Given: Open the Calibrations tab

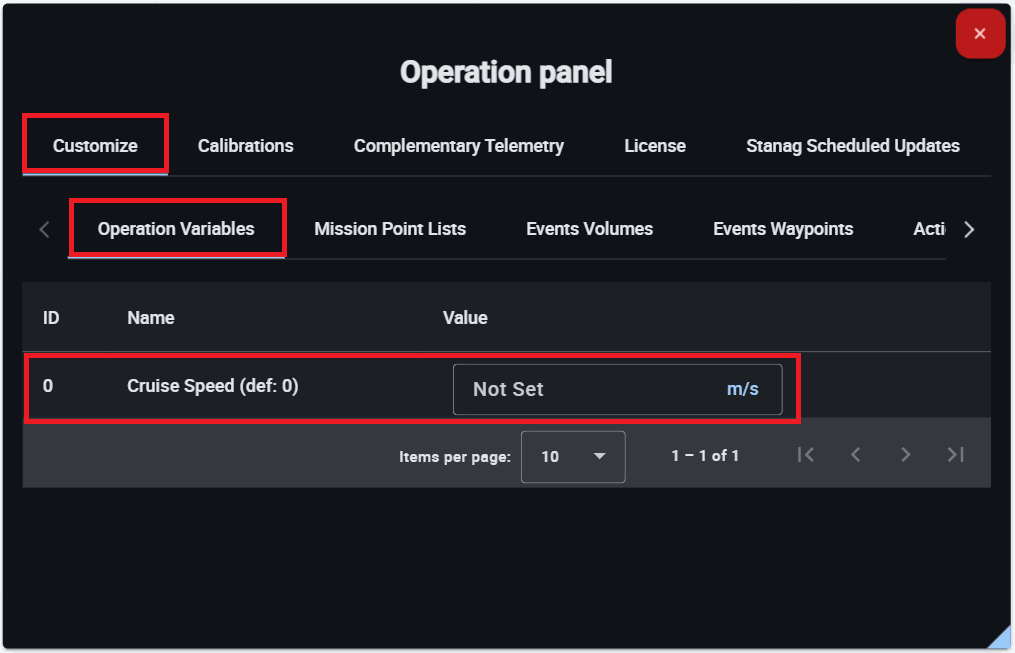Looking at the screenshot, I should click(x=245, y=146).
